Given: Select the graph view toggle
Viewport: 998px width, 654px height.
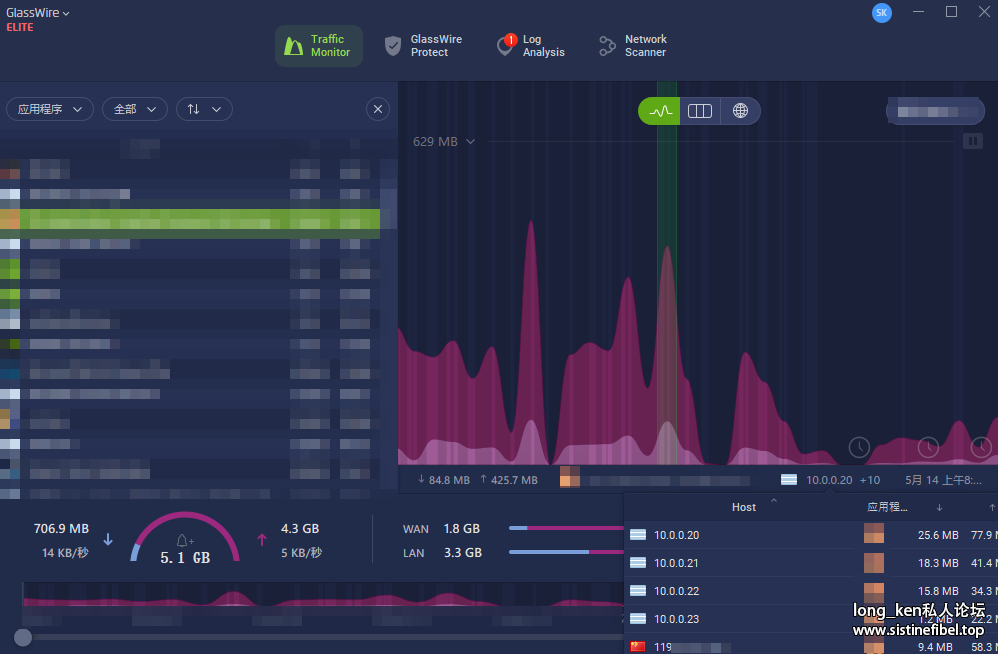Looking at the screenshot, I should pos(660,111).
